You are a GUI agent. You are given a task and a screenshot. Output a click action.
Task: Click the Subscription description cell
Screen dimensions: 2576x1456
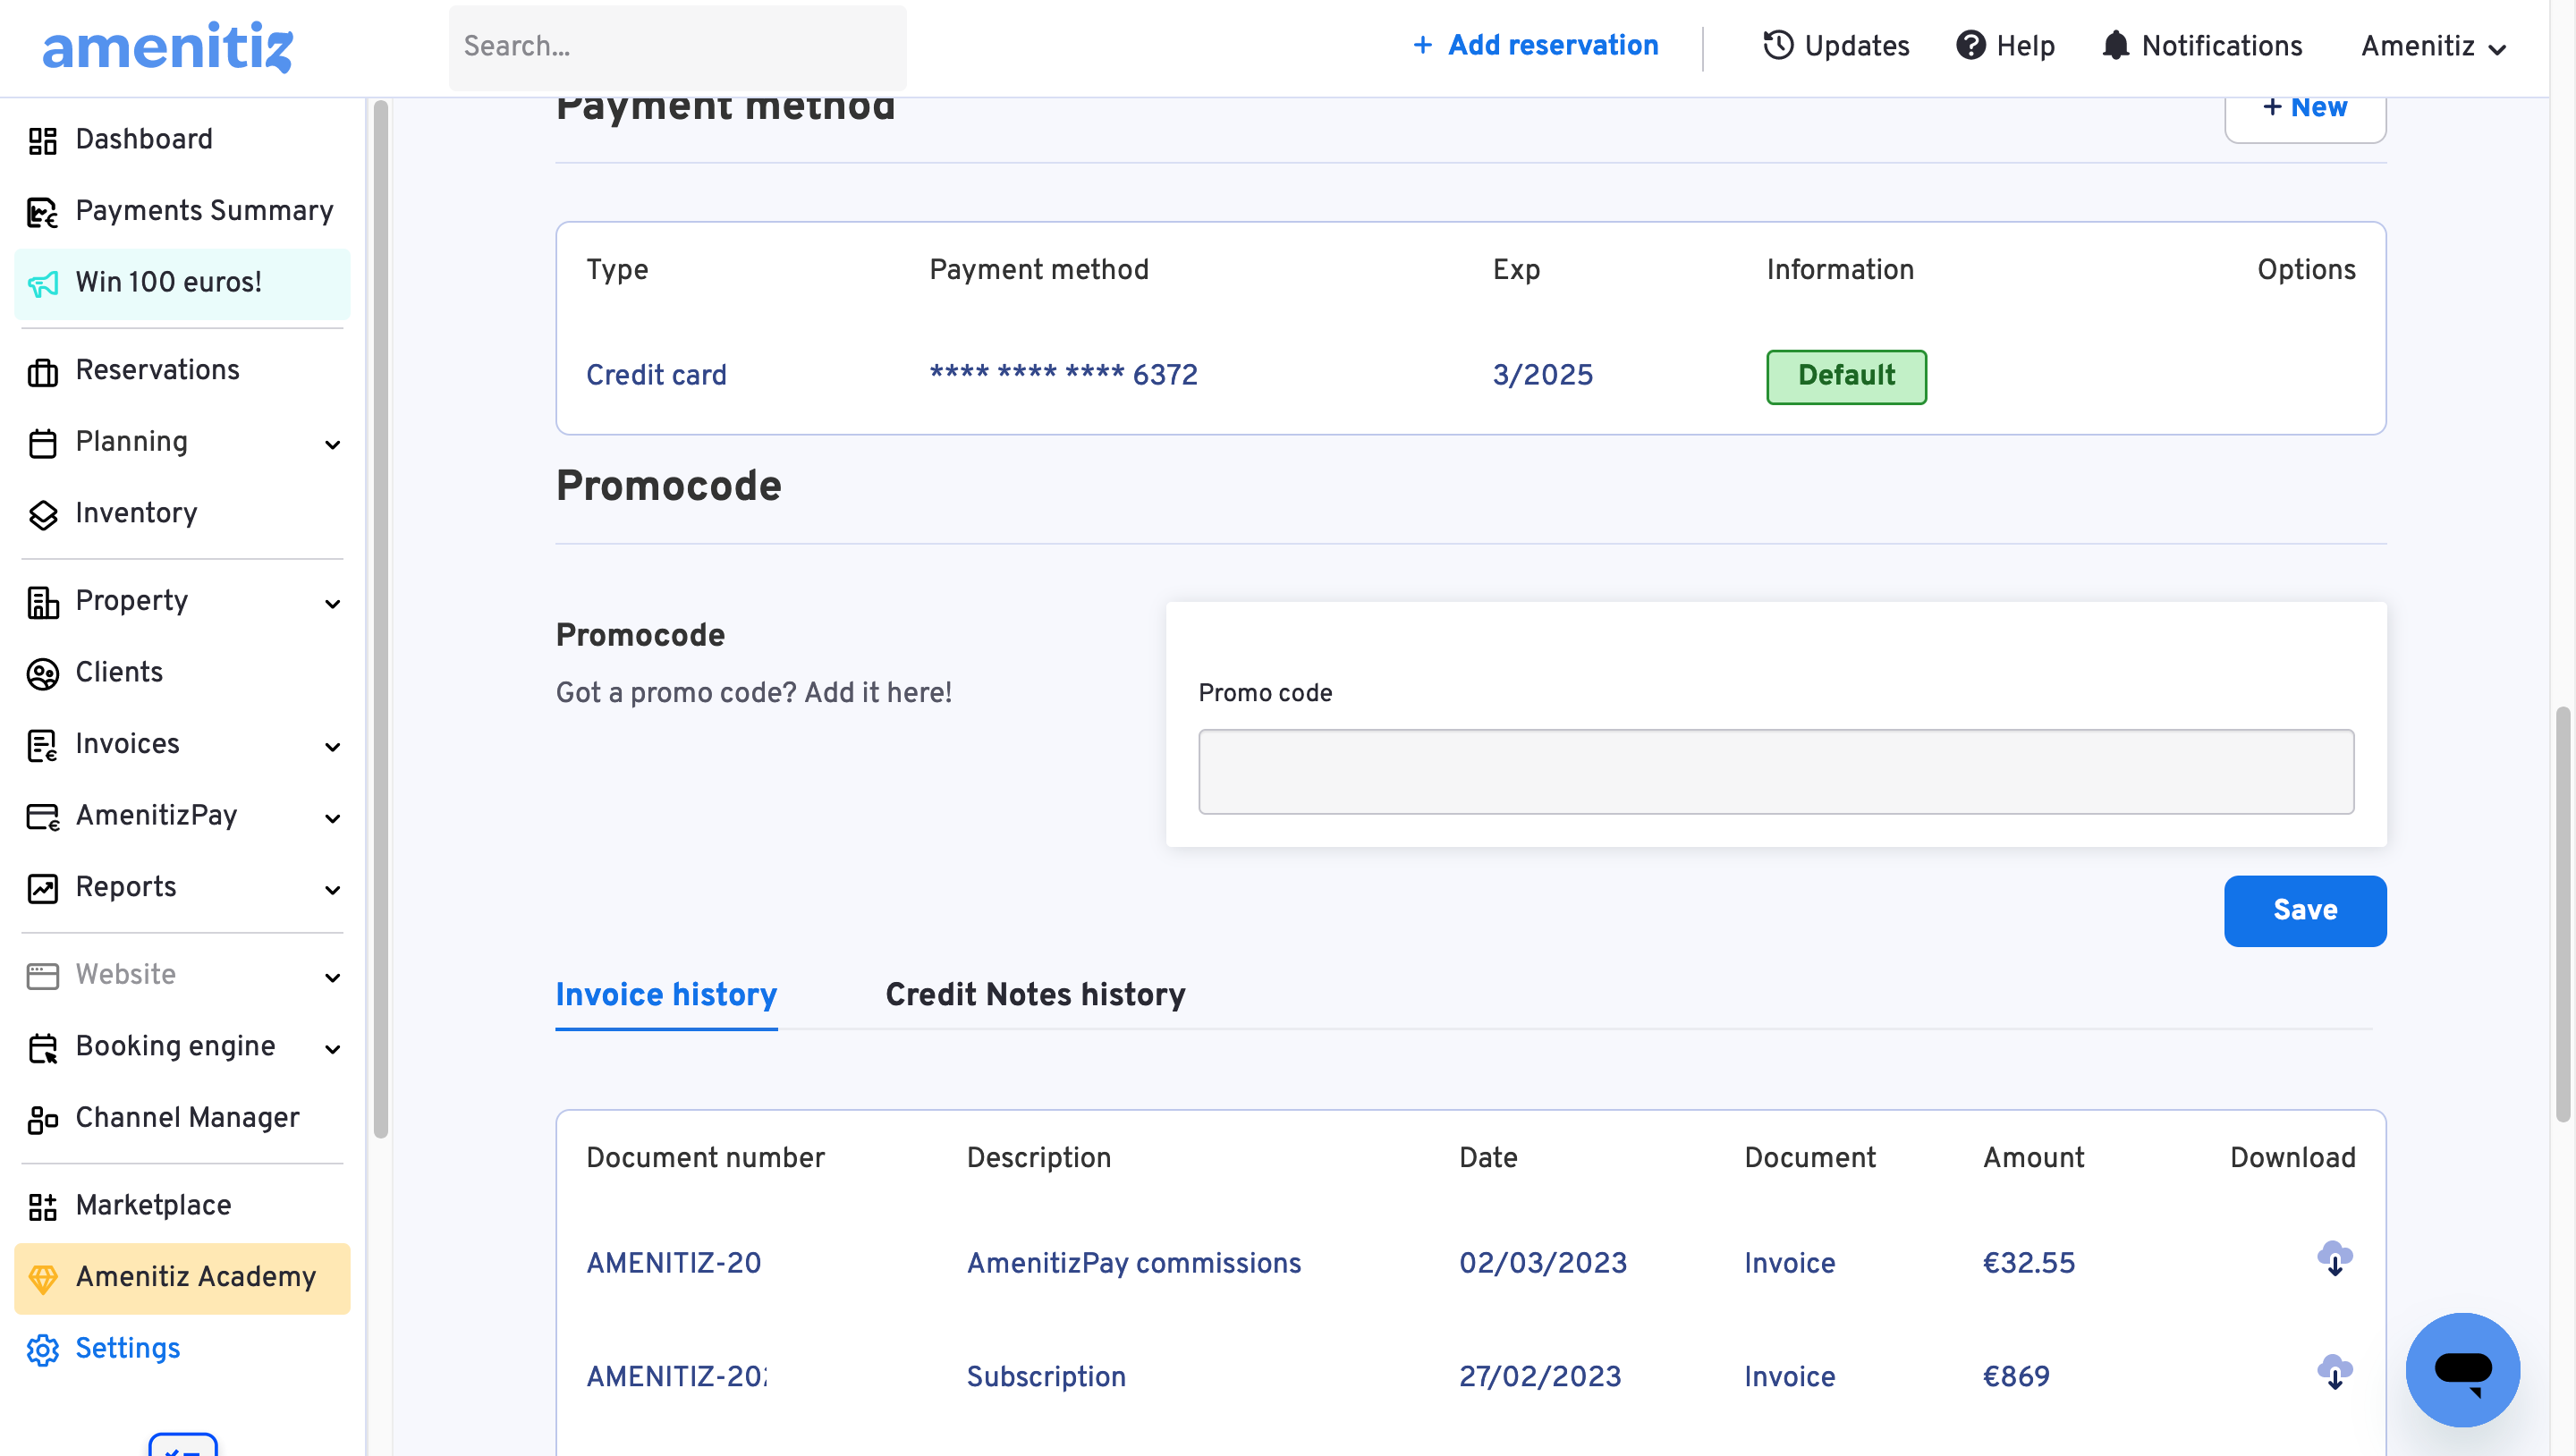1046,1377
